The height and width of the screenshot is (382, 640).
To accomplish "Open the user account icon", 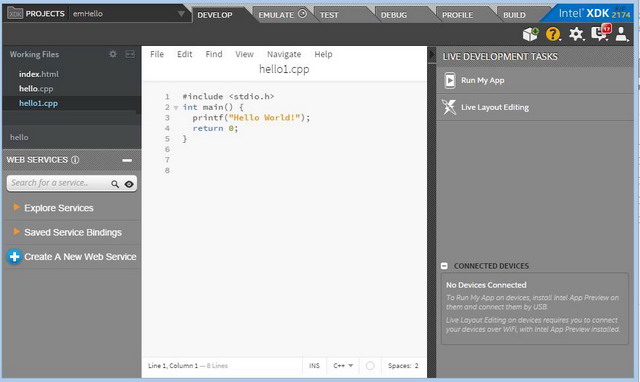I will click(621, 34).
